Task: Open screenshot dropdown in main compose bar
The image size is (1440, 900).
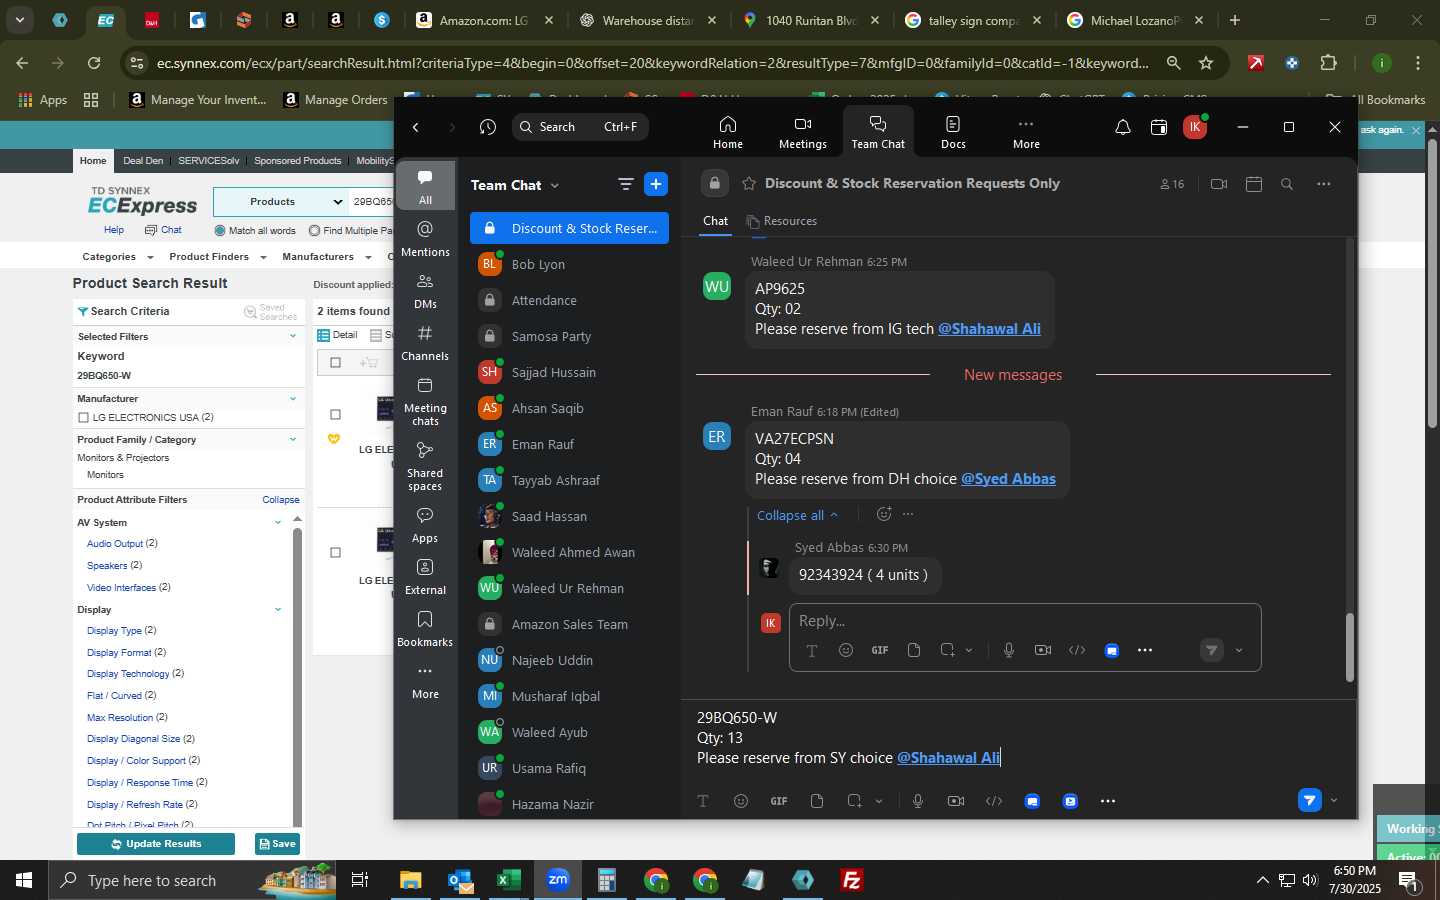Action: click(879, 801)
